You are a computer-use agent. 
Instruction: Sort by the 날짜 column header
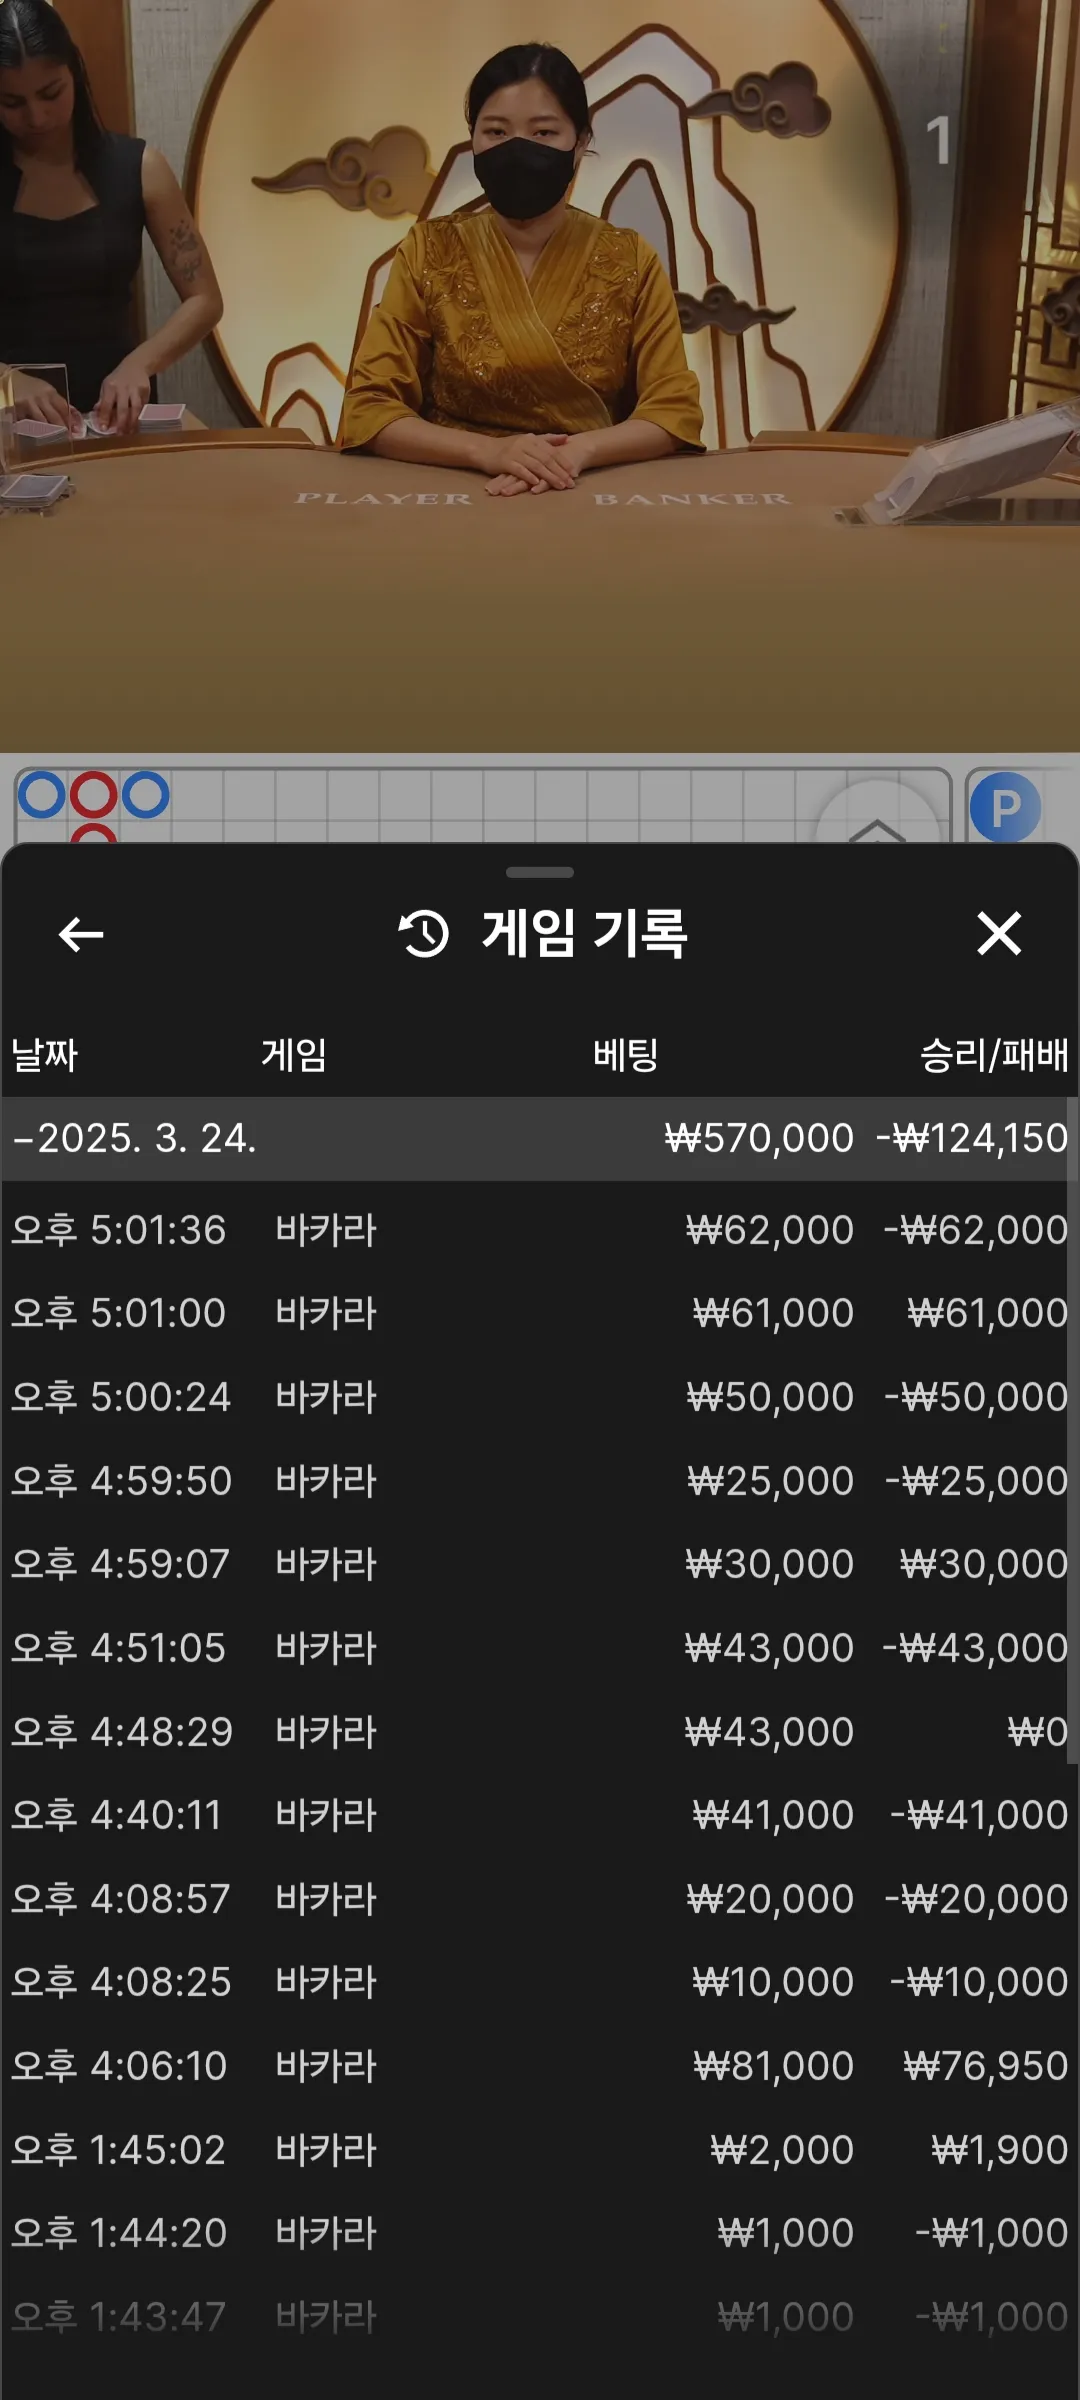click(x=44, y=1055)
